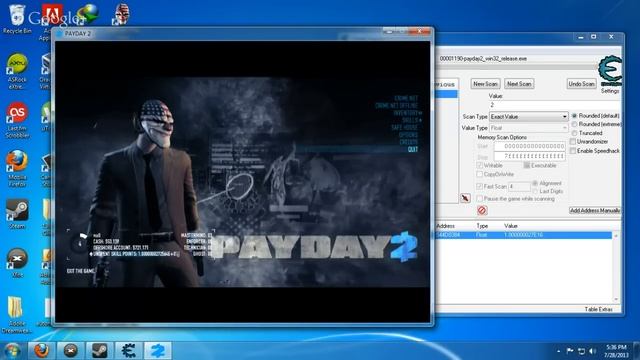Open the Xfire desktop shortcut

(x=17, y=262)
